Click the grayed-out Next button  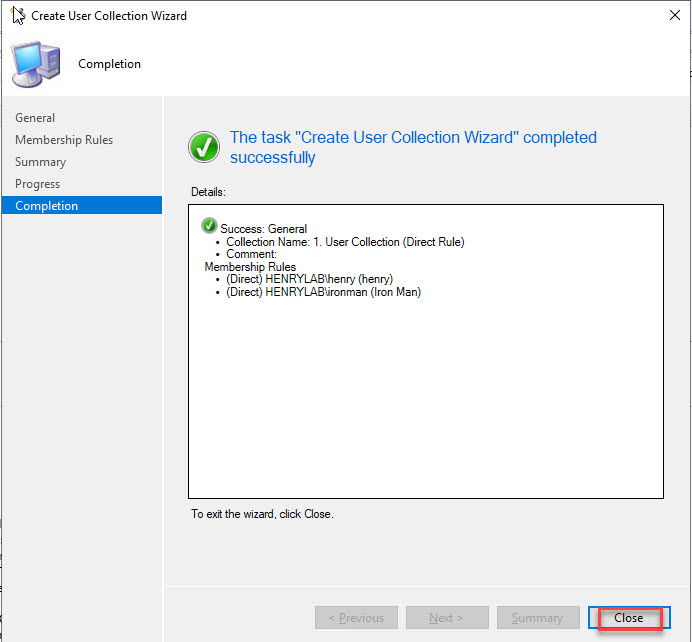[447, 618]
